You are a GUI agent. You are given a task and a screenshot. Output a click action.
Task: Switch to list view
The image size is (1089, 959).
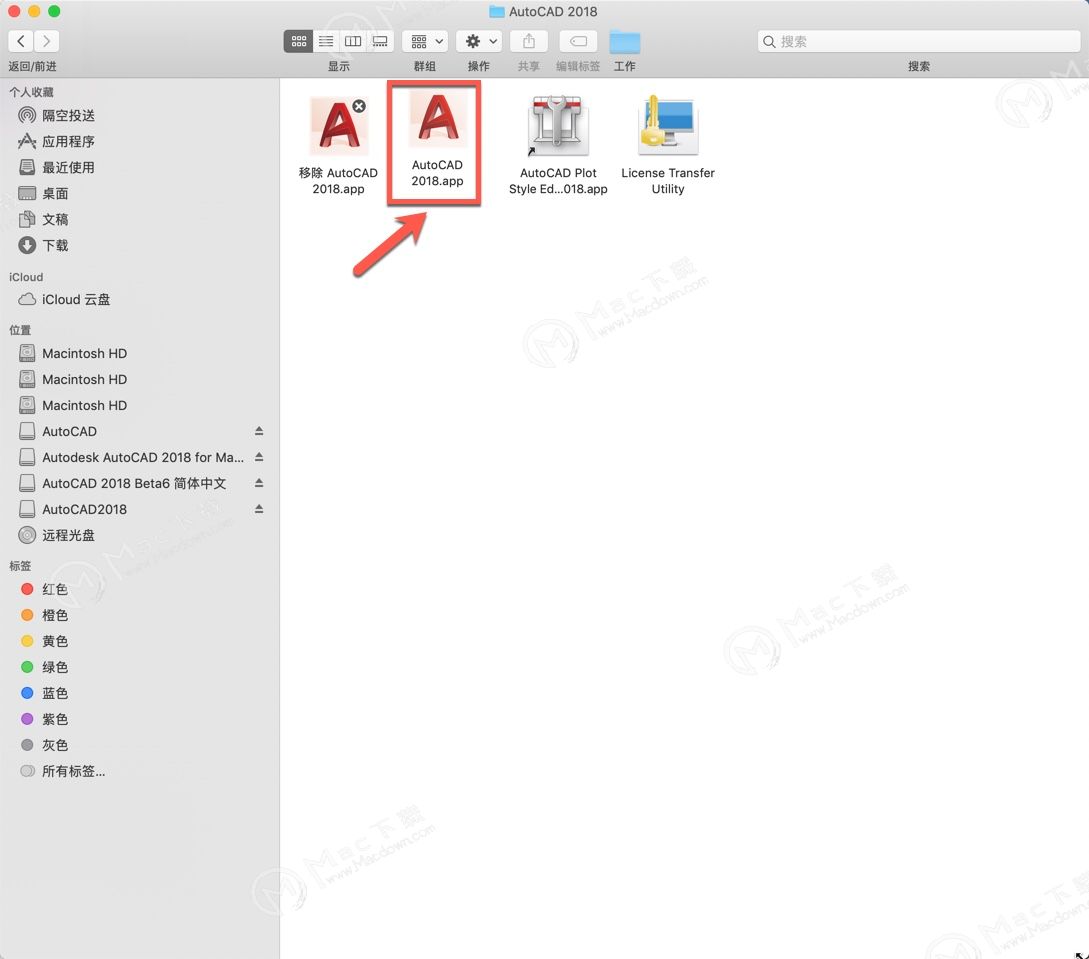[326, 41]
